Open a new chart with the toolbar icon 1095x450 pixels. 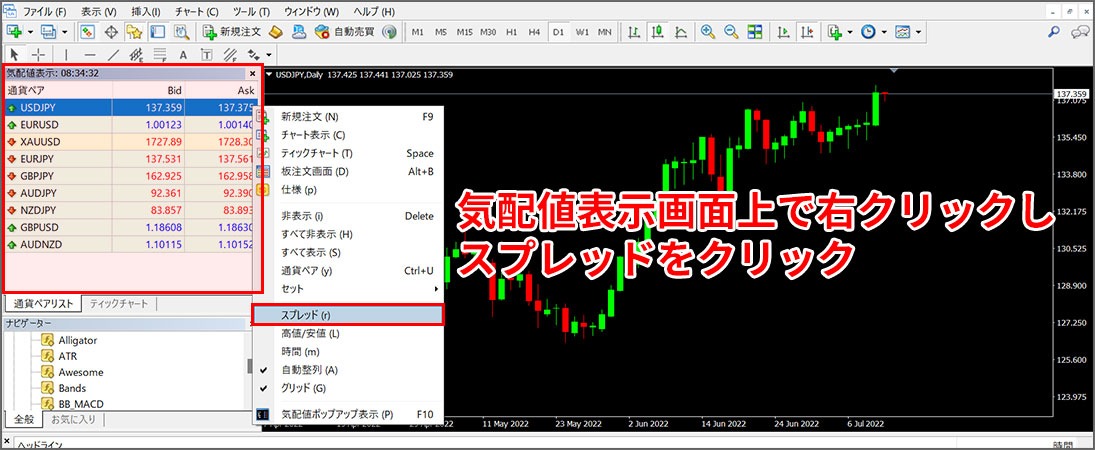coord(14,31)
